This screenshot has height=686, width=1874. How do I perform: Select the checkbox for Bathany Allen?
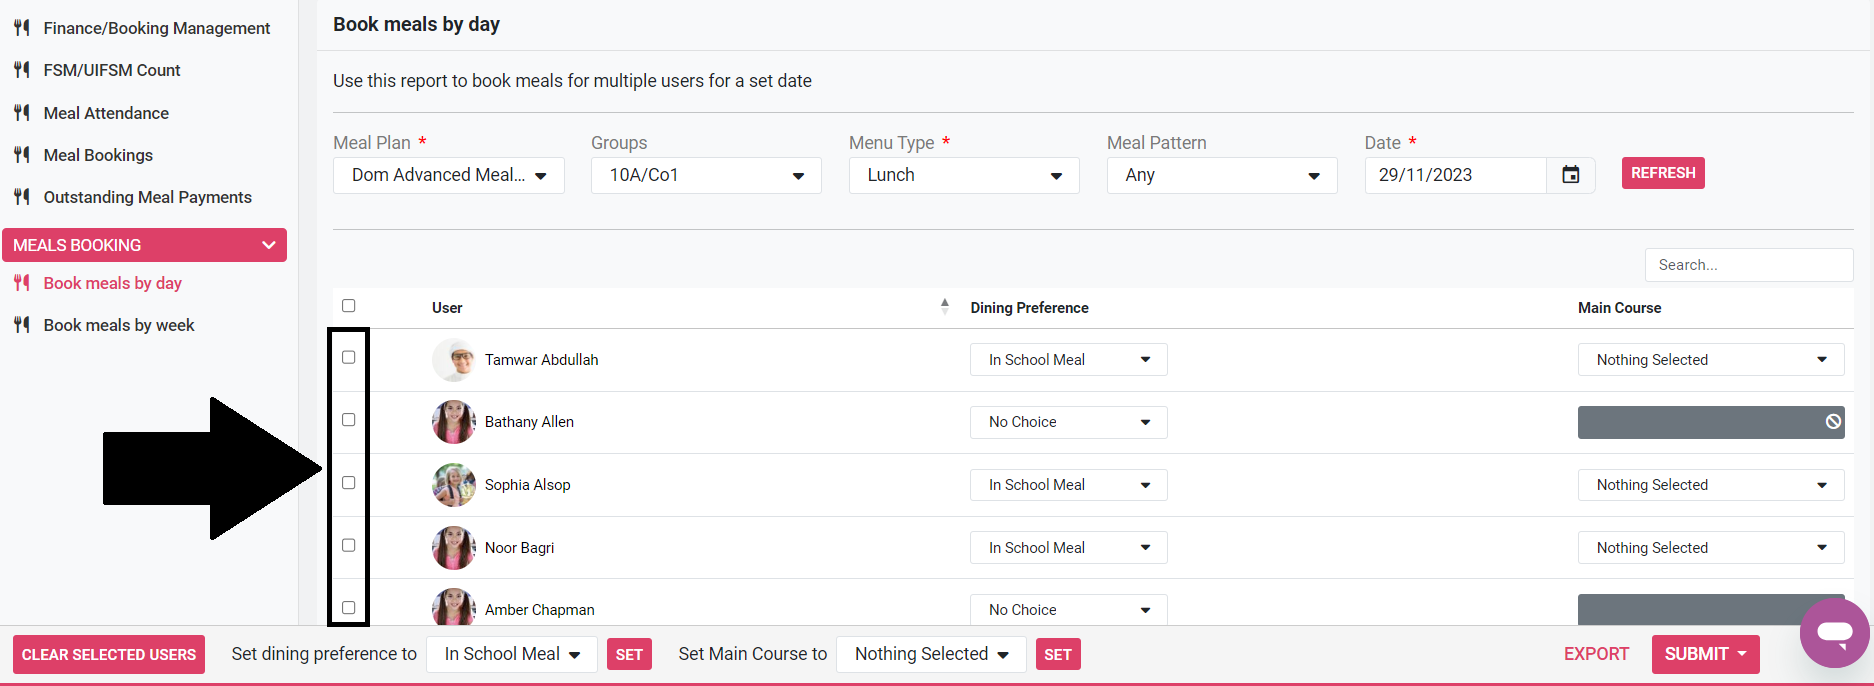point(349,420)
